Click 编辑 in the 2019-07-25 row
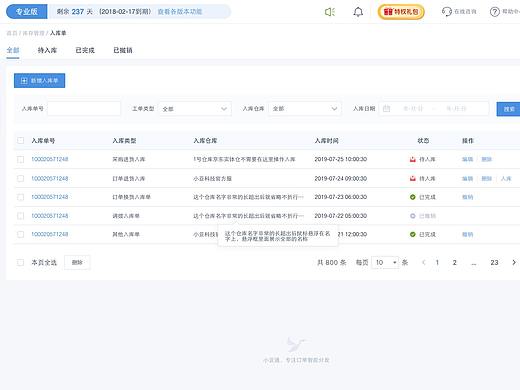 coord(467,159)
